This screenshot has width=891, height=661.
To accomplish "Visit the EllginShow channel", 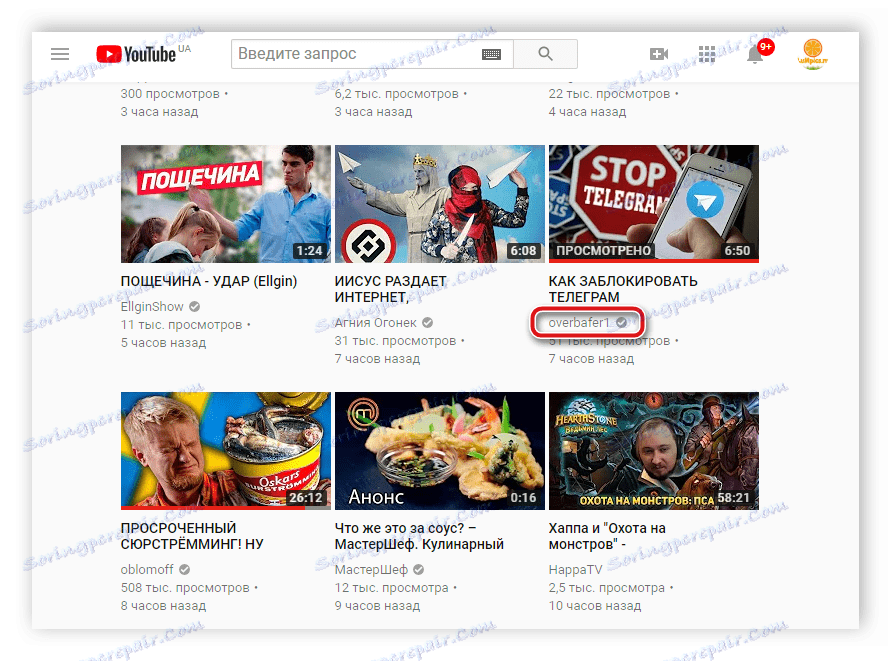I will click(x=152, y=307).
